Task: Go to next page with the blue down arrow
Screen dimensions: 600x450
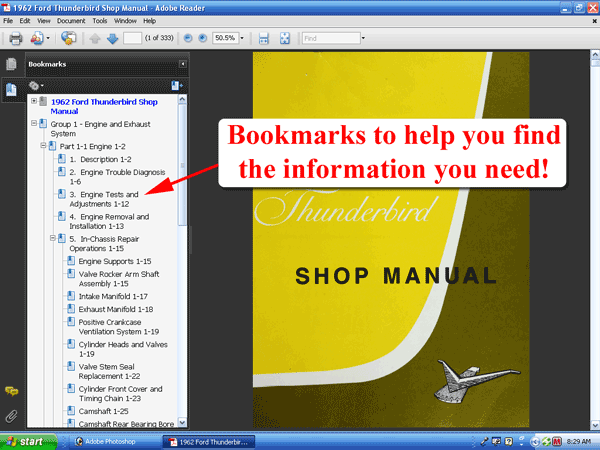Action: click(x=112, y=38)
